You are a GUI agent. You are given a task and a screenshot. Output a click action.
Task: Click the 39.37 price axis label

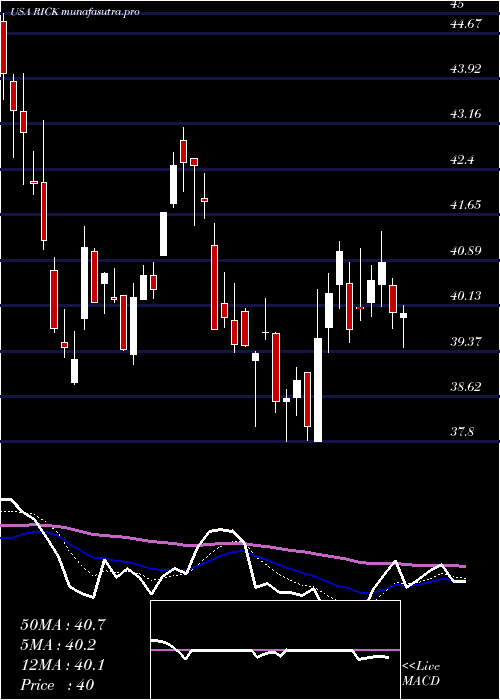(x=466, y=342)
